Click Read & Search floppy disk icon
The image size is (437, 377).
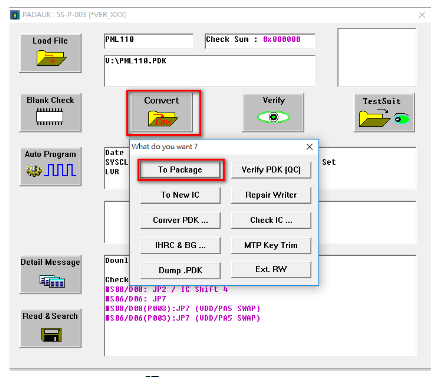pyautogui.click(x=51, y=335)
